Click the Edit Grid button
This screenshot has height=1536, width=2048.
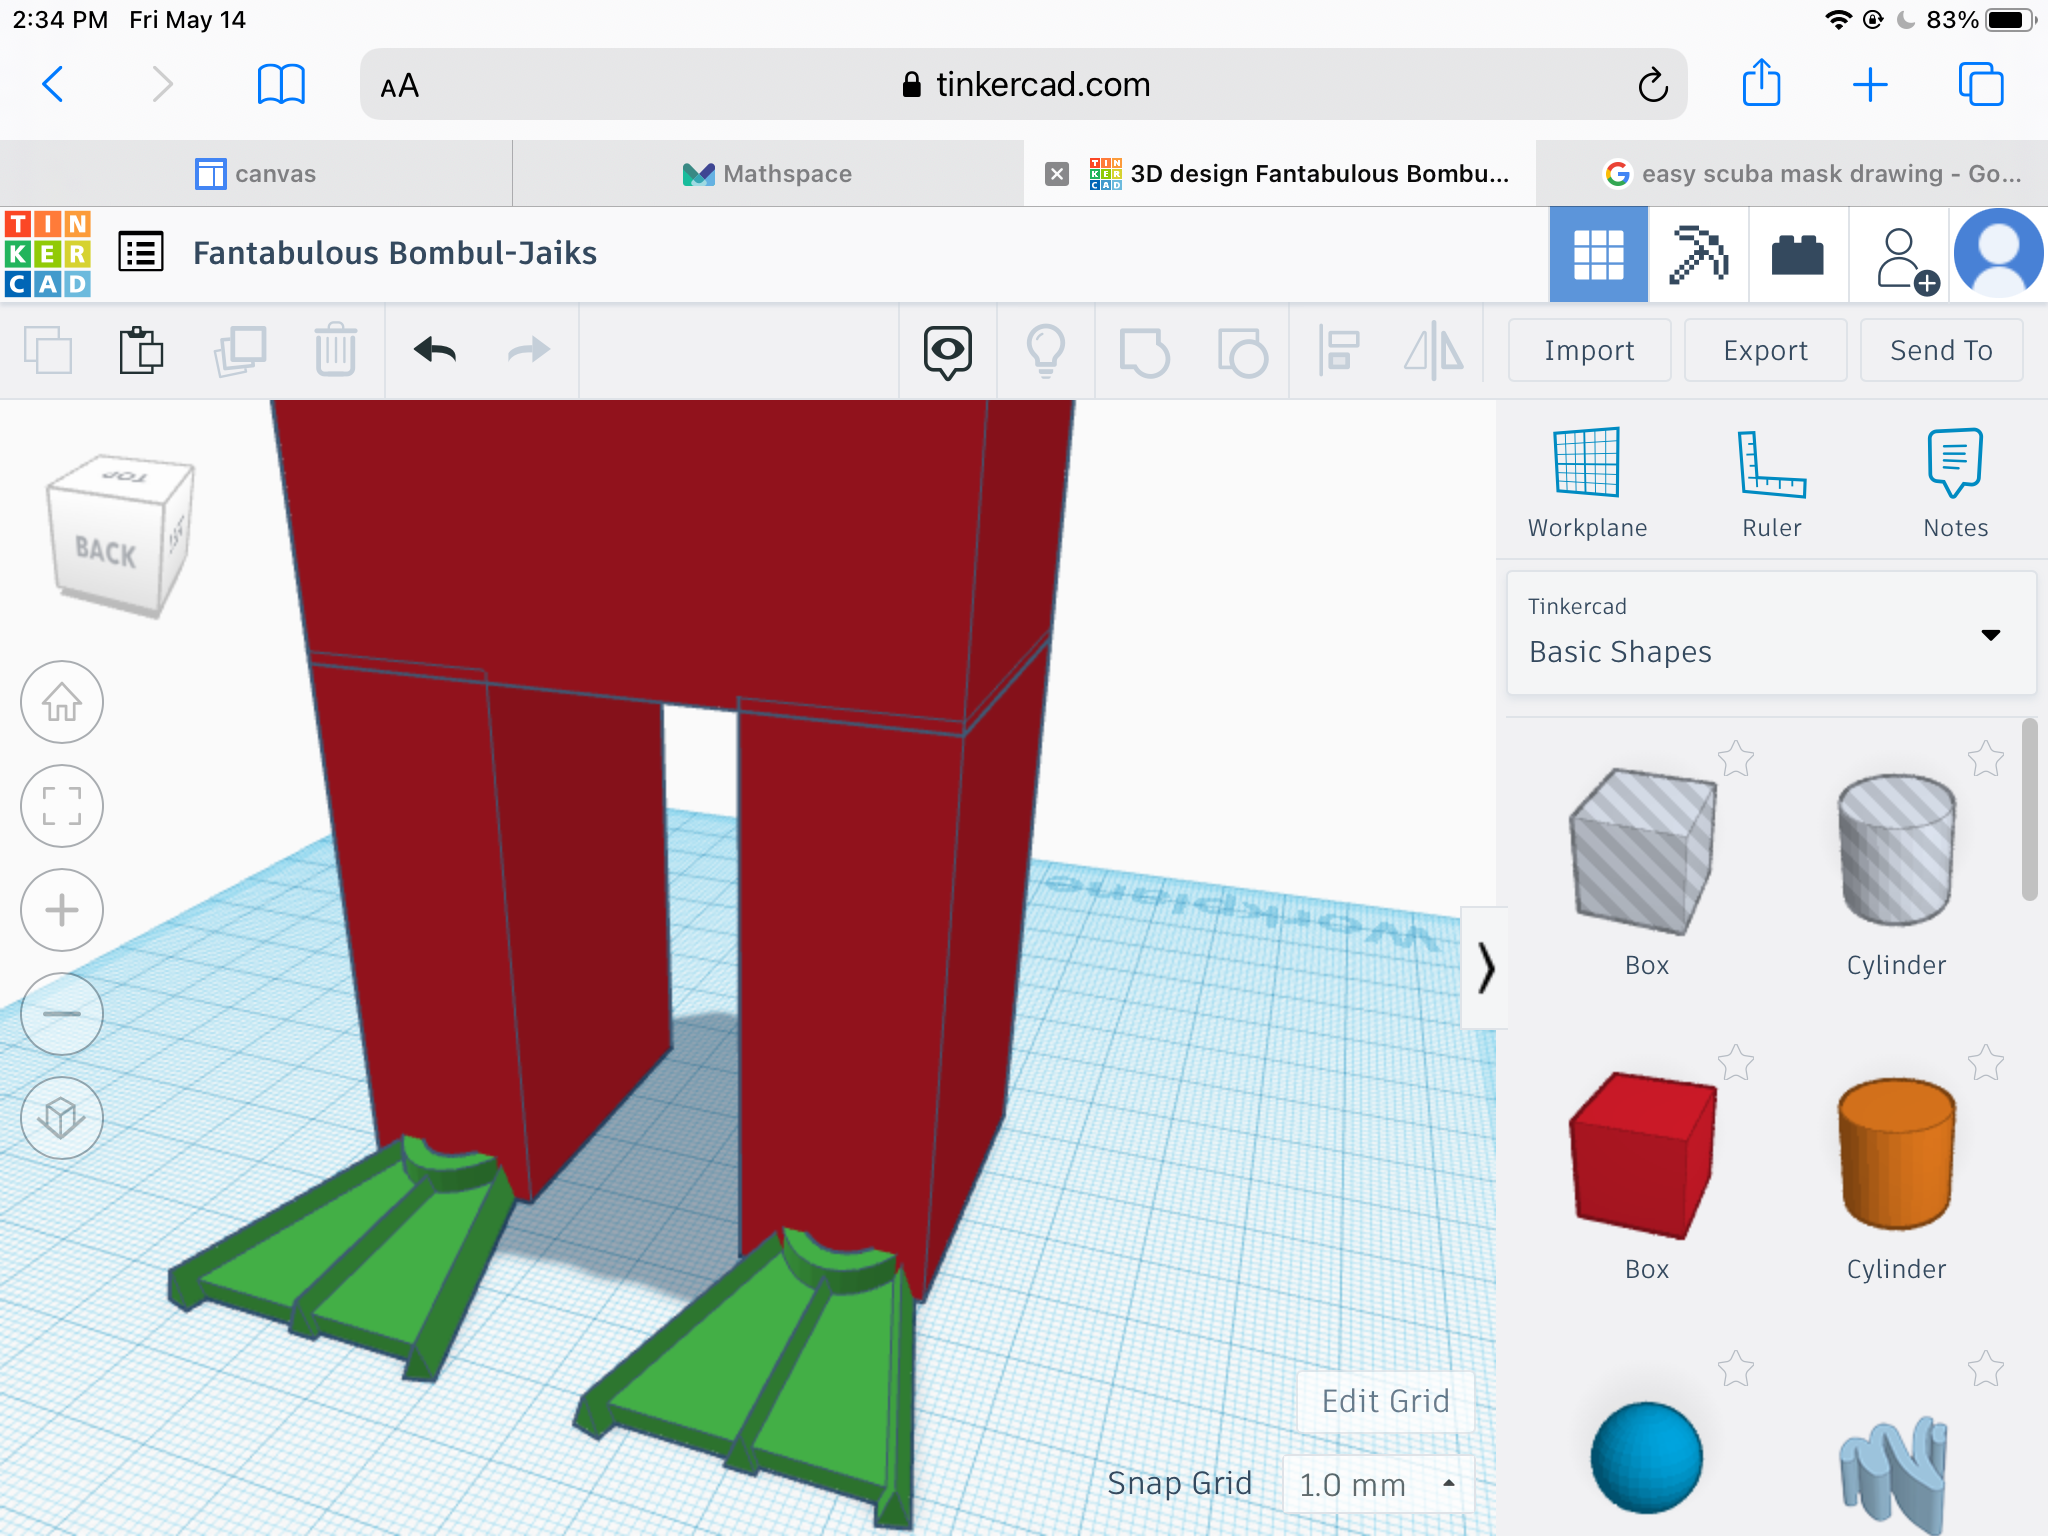click(x=1385, y=1401)
